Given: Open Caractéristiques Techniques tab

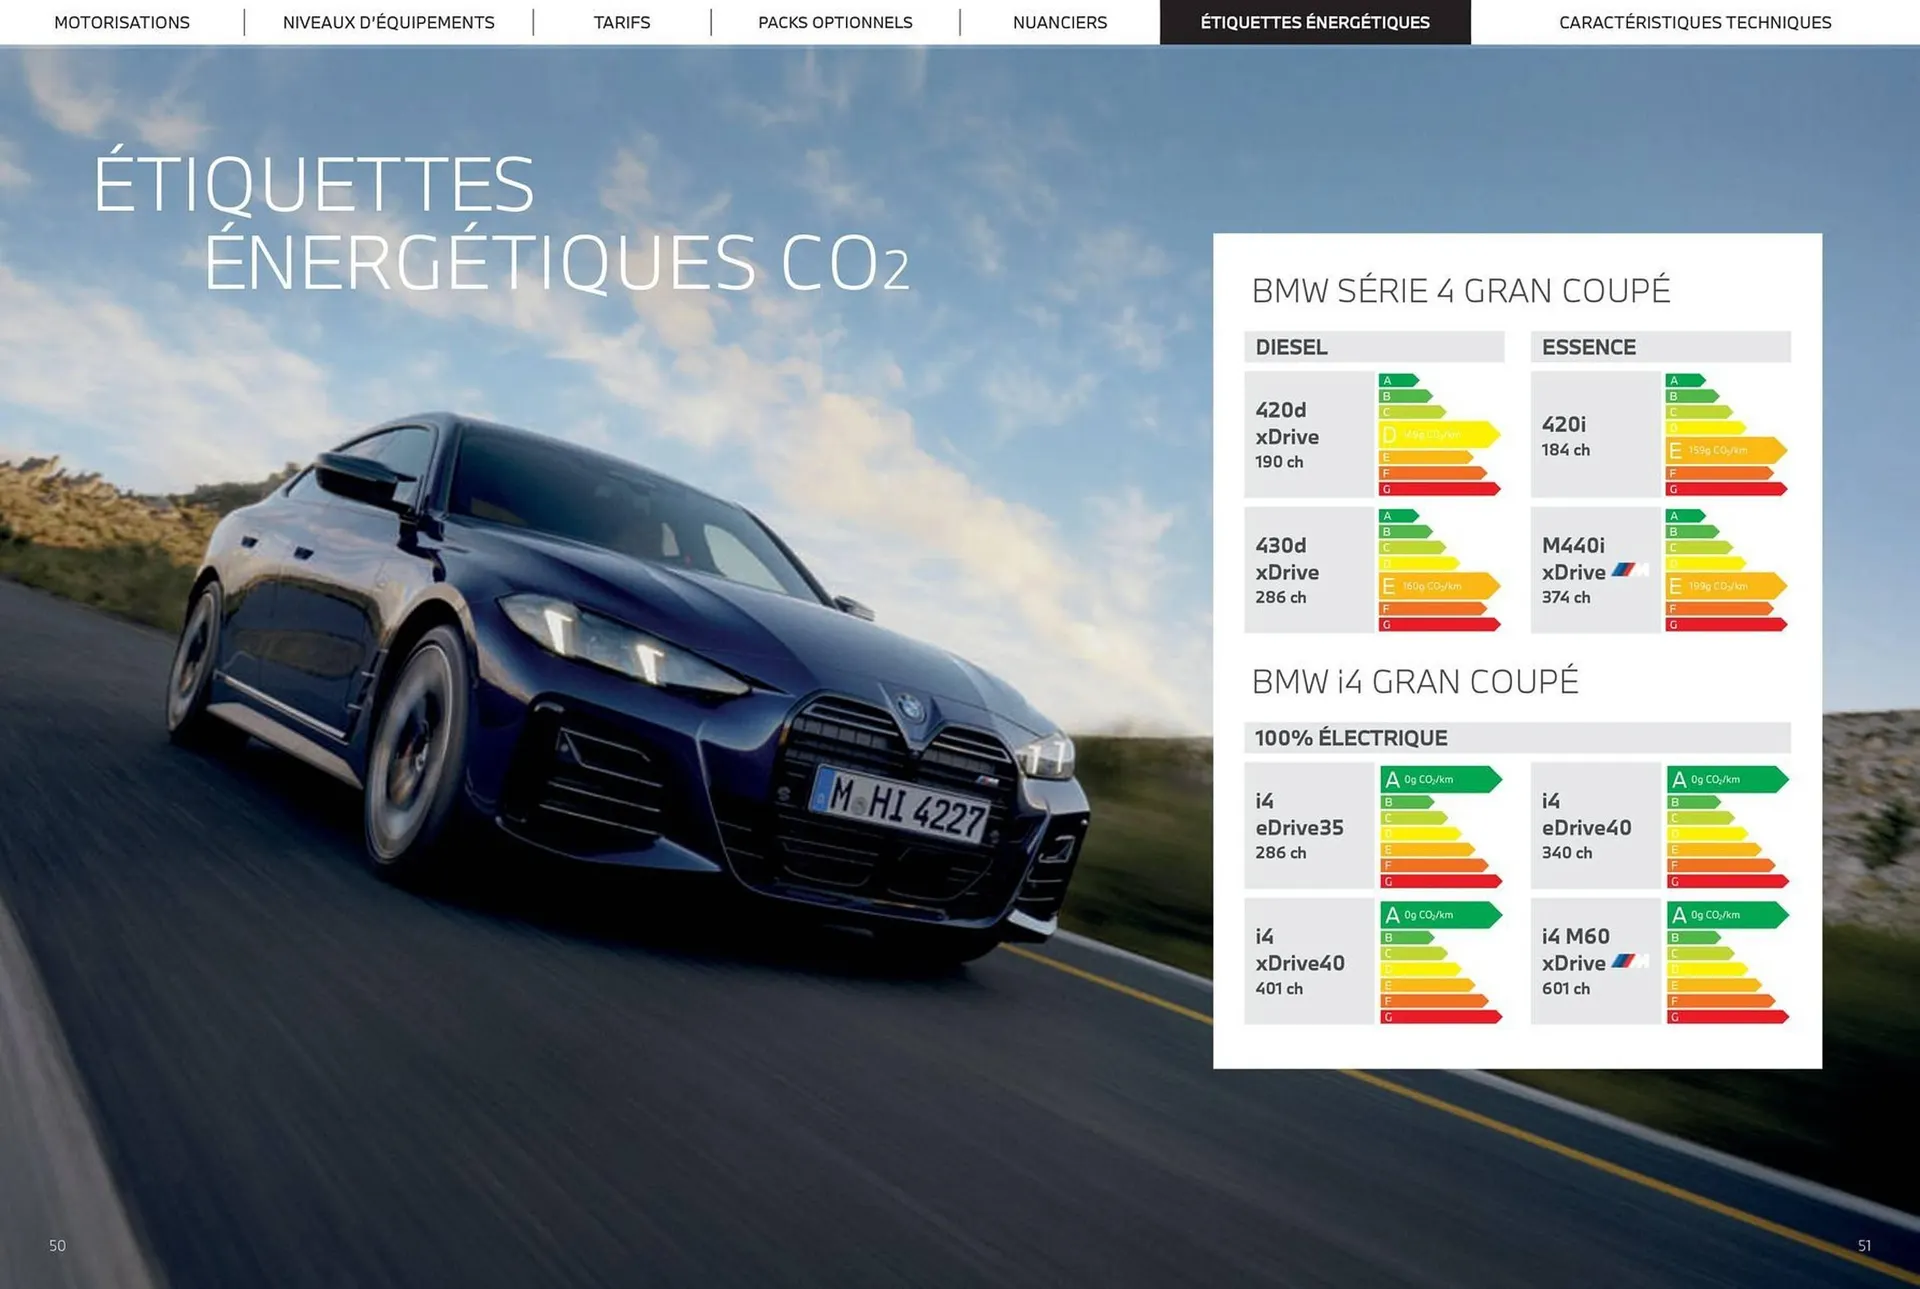Looking at the screenshot, I should point(1694,22).
